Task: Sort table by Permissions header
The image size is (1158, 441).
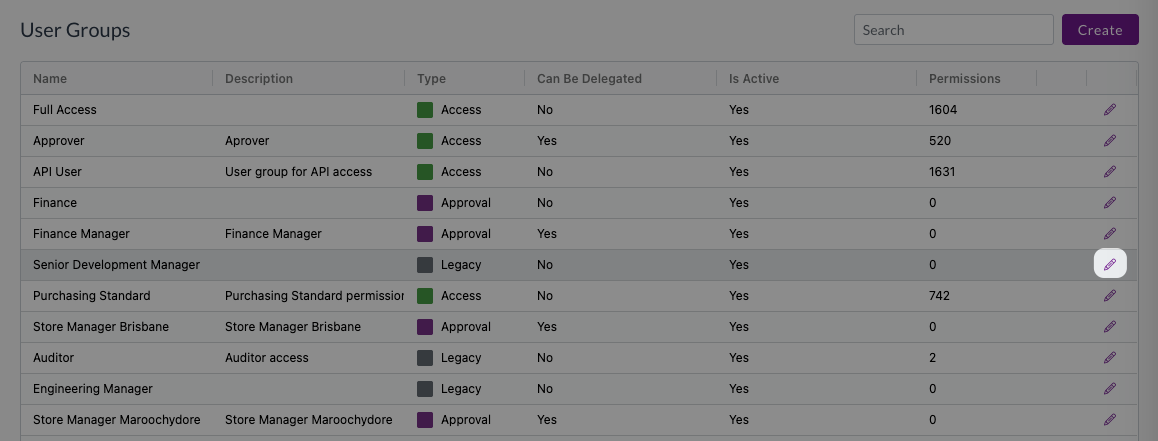Action: coord(965,78)
